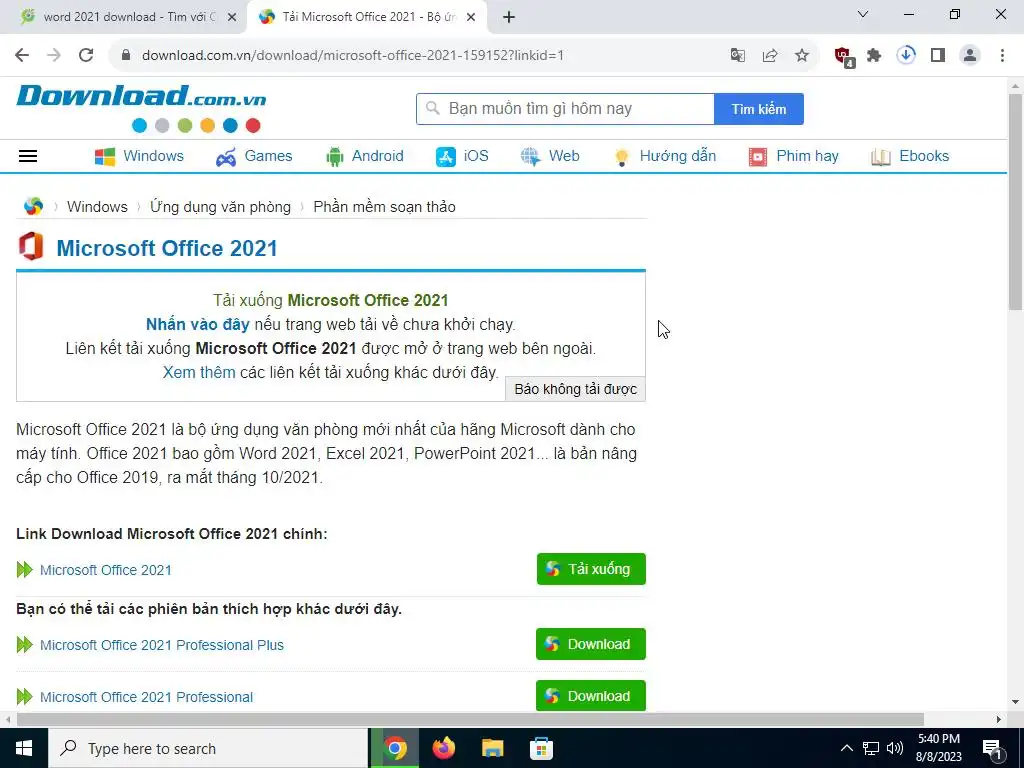Image resolution: width=1024 pixels, height=768 pixels.
Task: Click the Windows taskbar search box
Action: click(x=208, y=748)
